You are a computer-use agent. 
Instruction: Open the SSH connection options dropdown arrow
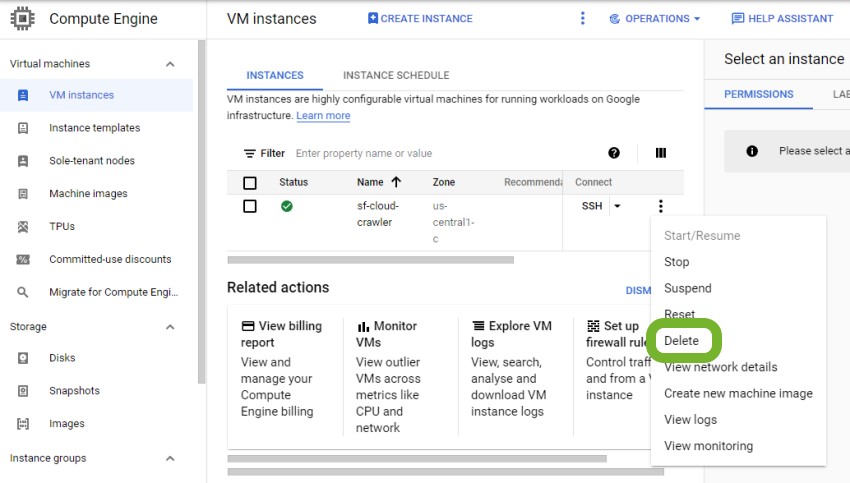[x=617, y=206]
